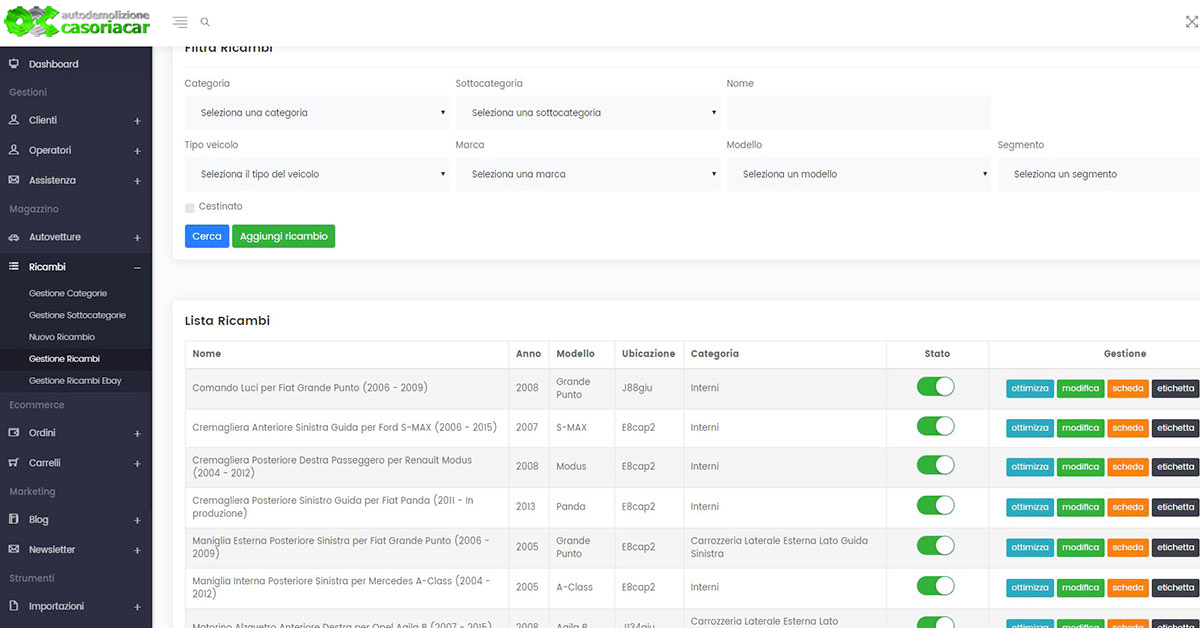
Task: Click ottimizza for Comando Luci row
Action: point(1029,388)
